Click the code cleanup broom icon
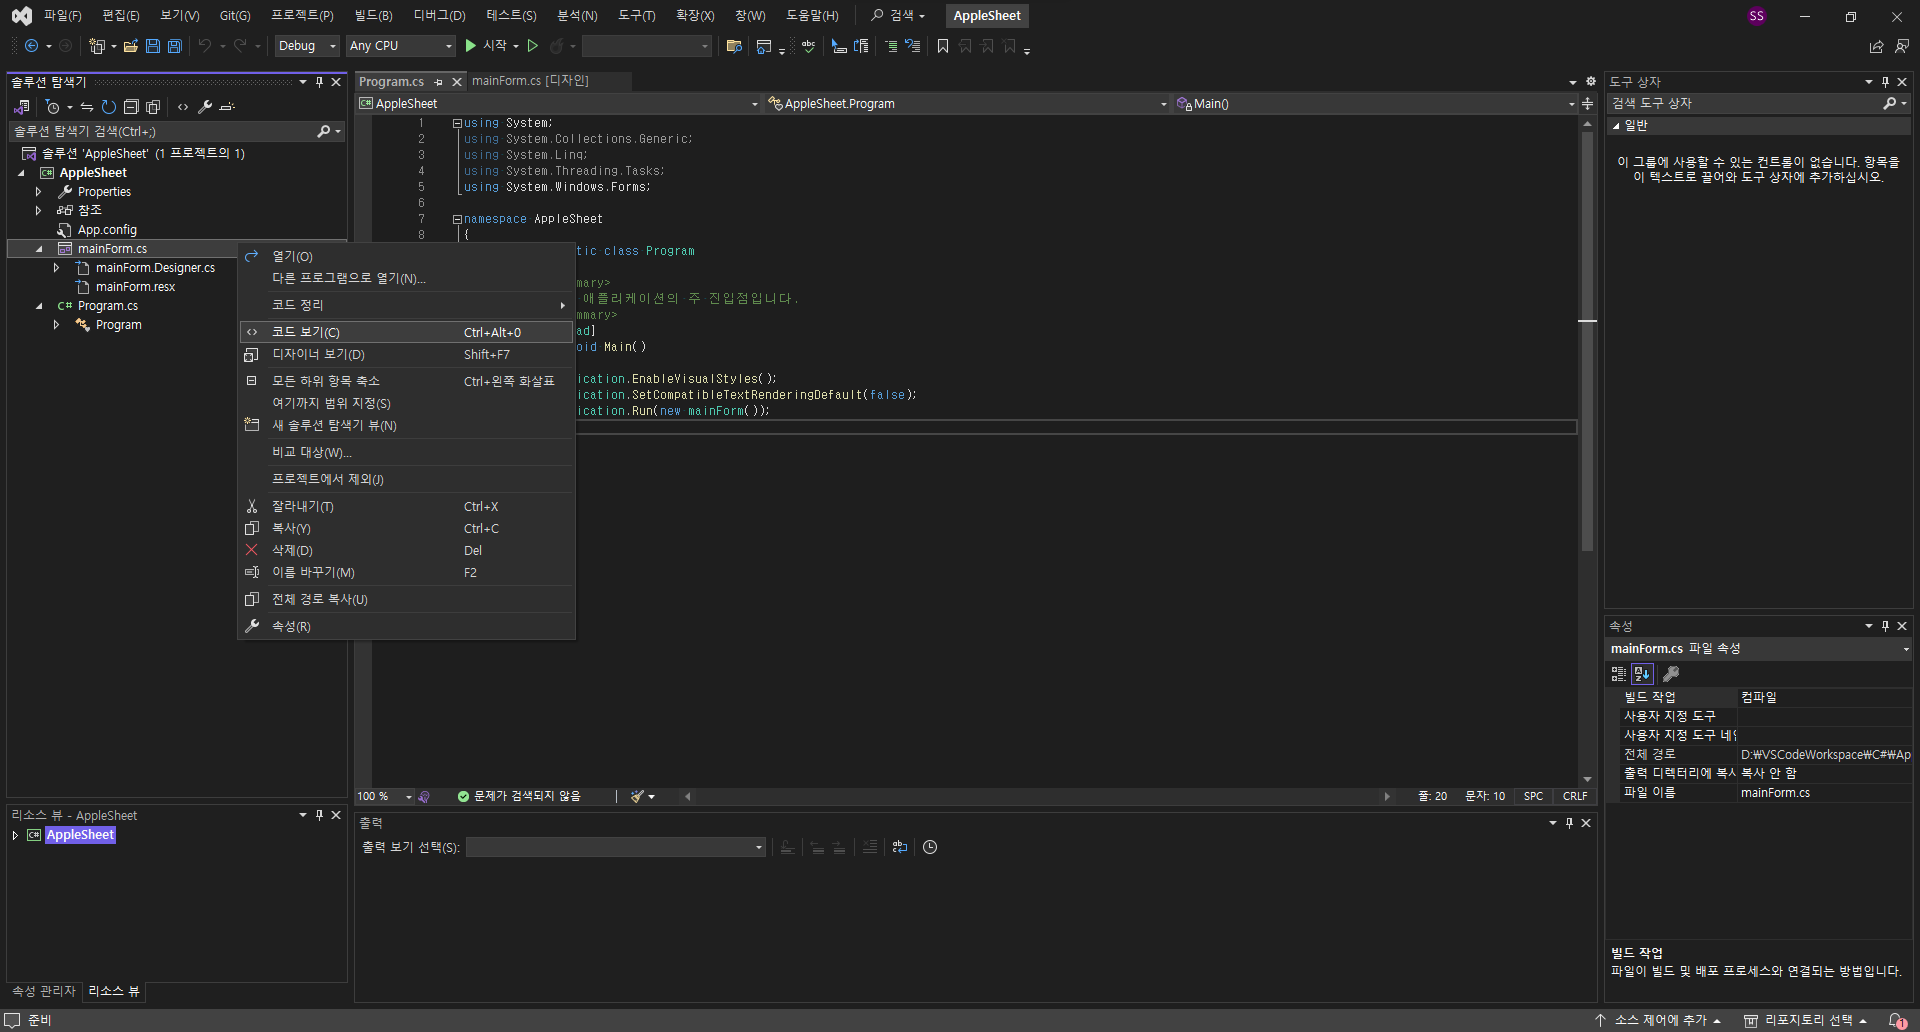The width and height of the screenshot is (1920, 1032). pyautogui.click(x=637, y=797)
